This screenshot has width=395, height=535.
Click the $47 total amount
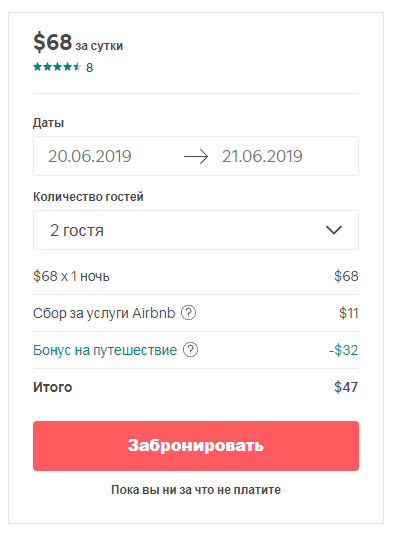click(346, 387)
